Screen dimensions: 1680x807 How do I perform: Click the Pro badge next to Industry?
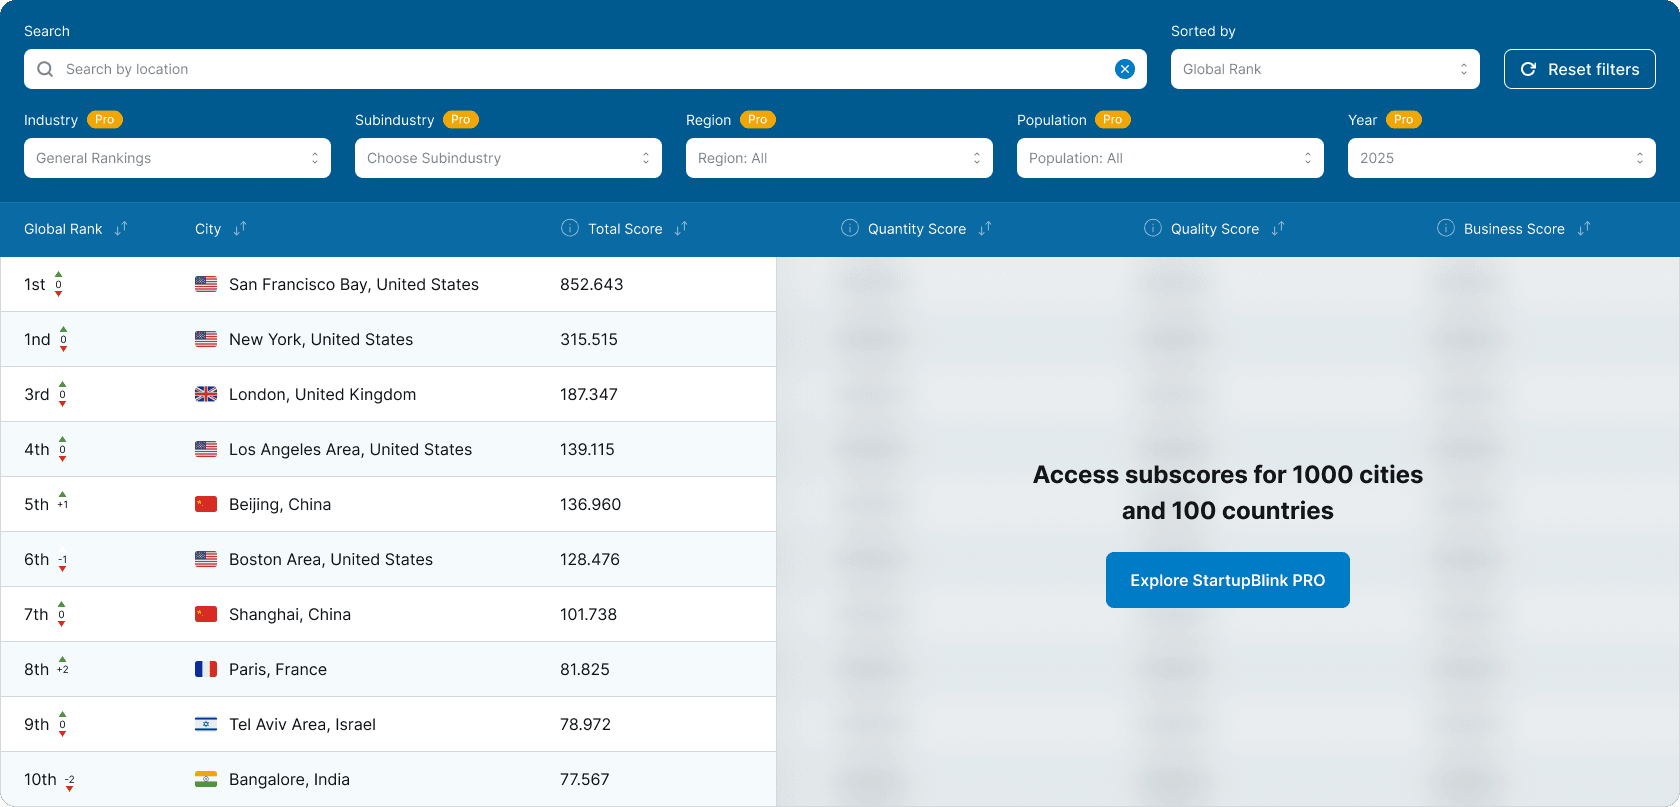pyautogui.click(x=105, y=119)
